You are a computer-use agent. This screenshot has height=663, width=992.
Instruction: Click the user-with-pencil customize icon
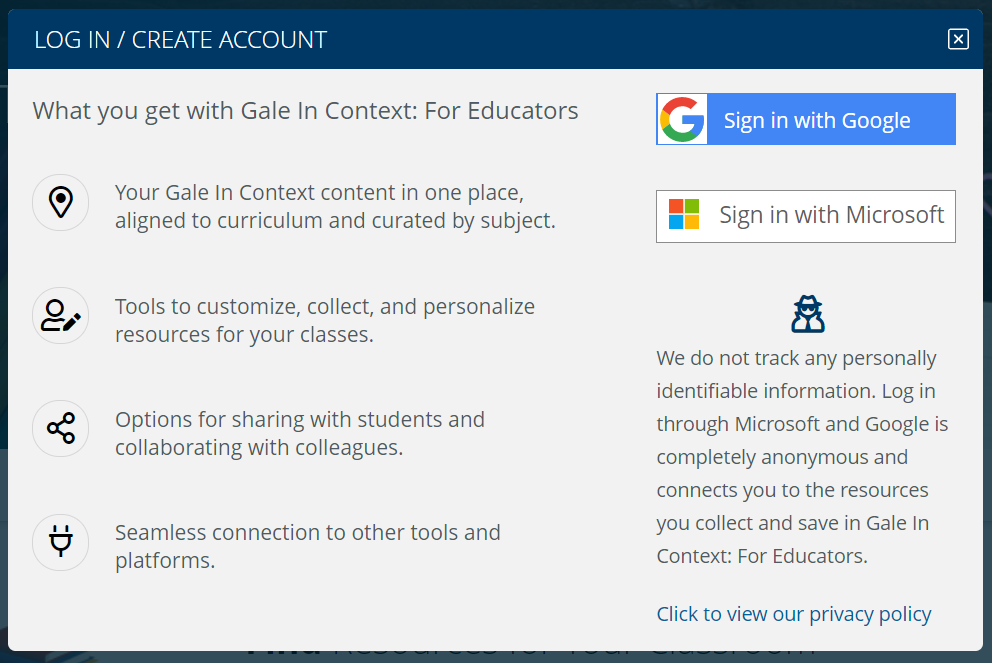61,316
